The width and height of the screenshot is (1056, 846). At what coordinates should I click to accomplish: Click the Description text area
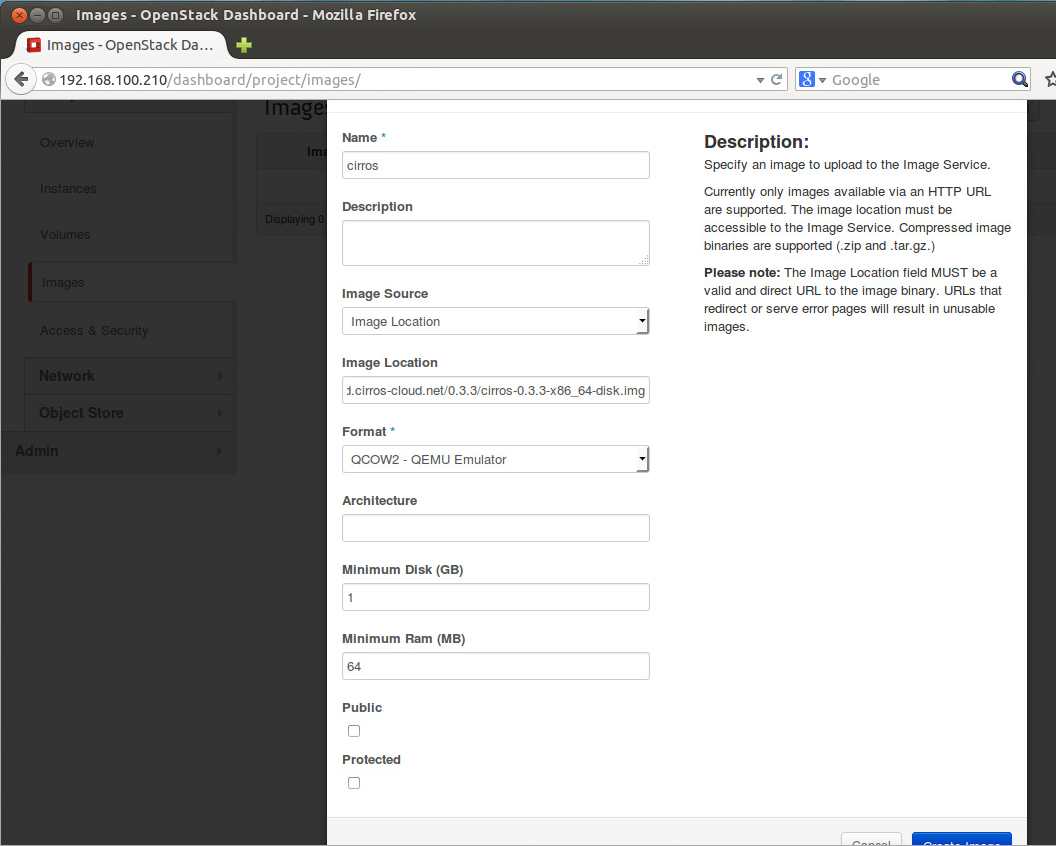(495, 242)
